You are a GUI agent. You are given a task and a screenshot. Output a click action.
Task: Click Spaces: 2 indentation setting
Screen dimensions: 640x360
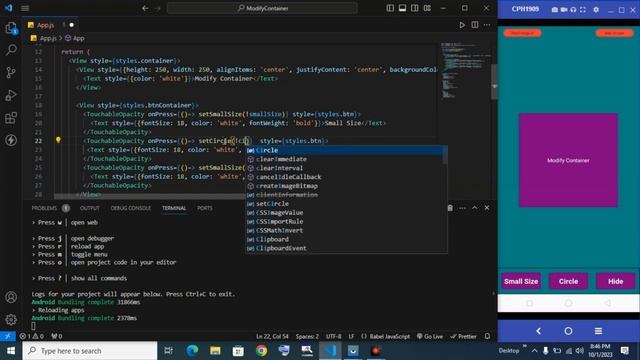tap(307, 336)
